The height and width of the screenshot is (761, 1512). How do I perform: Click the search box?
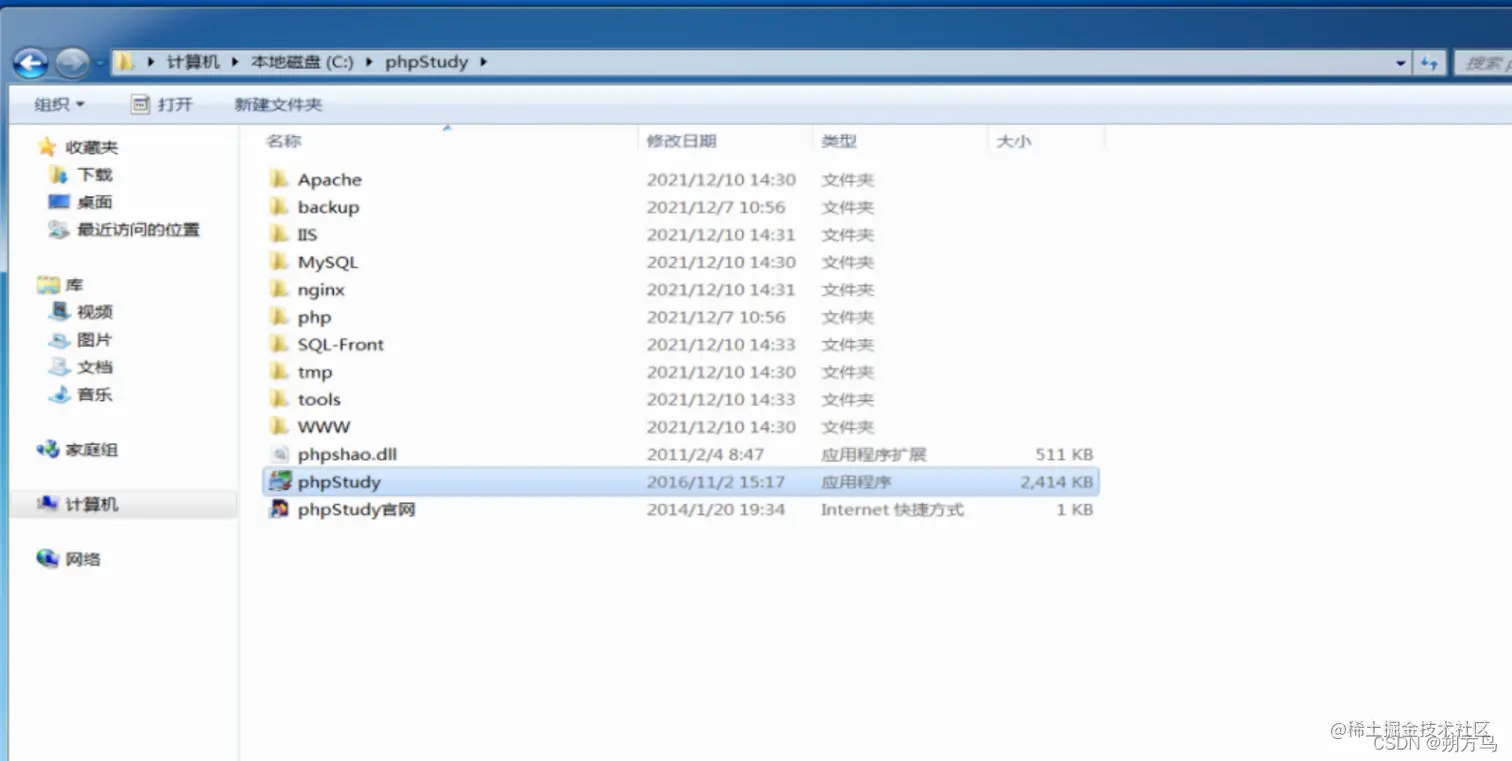pos(1482,63)
